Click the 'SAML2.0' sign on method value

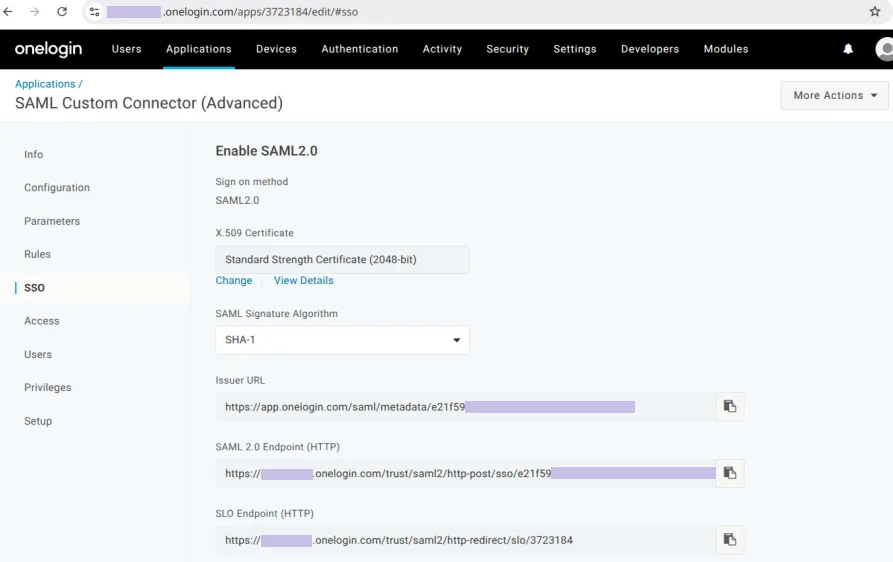(x=237, y=200)
